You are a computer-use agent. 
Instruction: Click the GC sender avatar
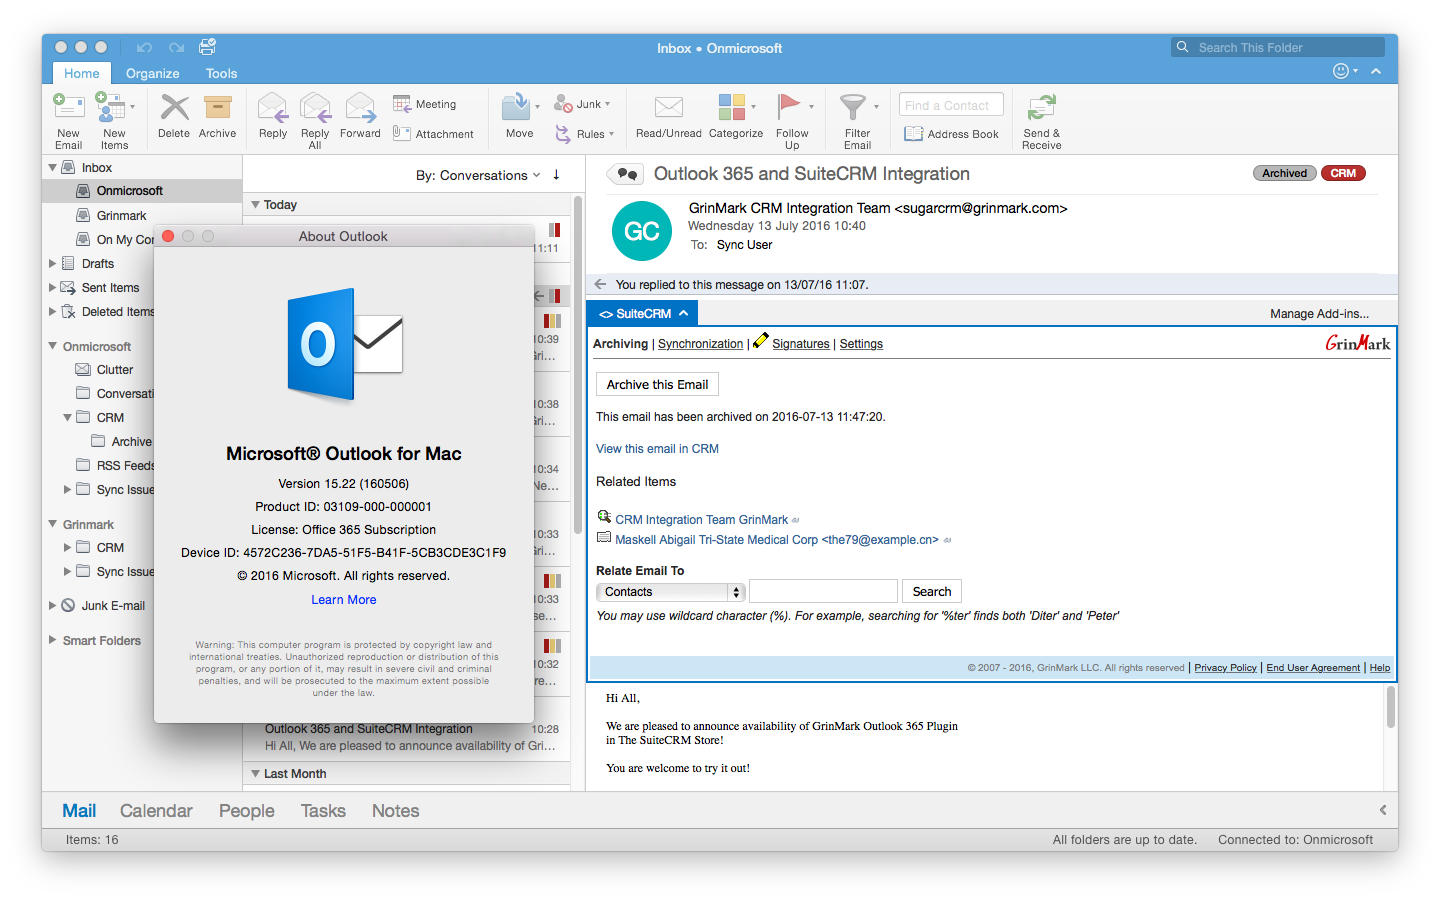tap(641, 231)
